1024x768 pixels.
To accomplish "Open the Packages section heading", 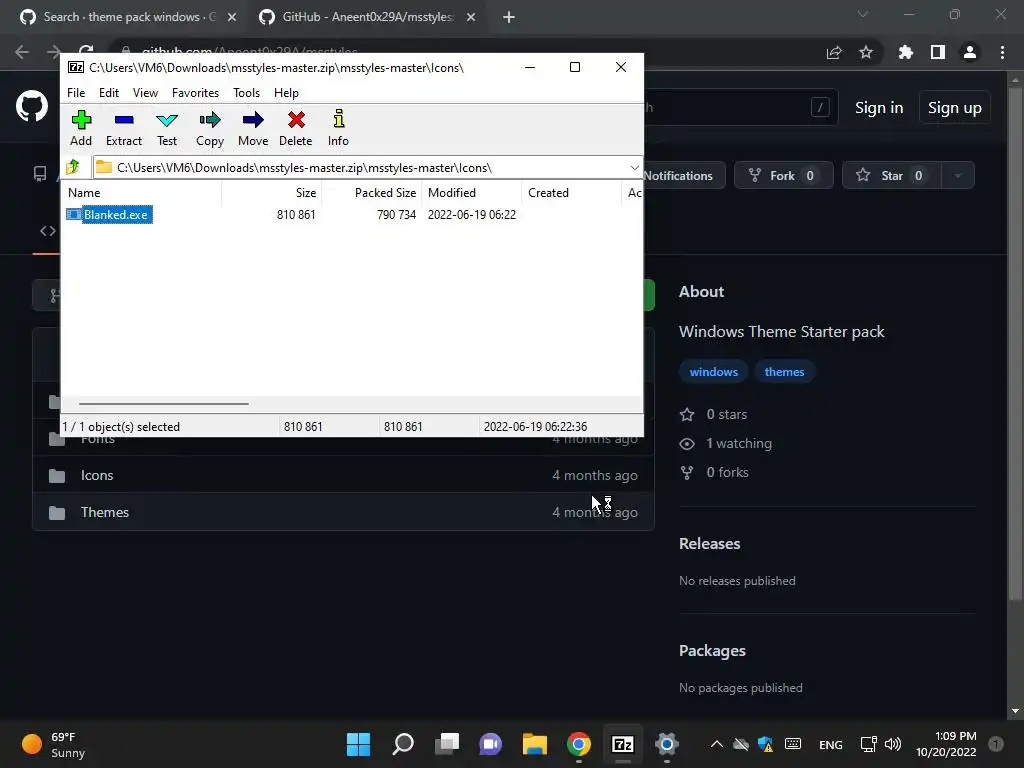I will [712, 650].
